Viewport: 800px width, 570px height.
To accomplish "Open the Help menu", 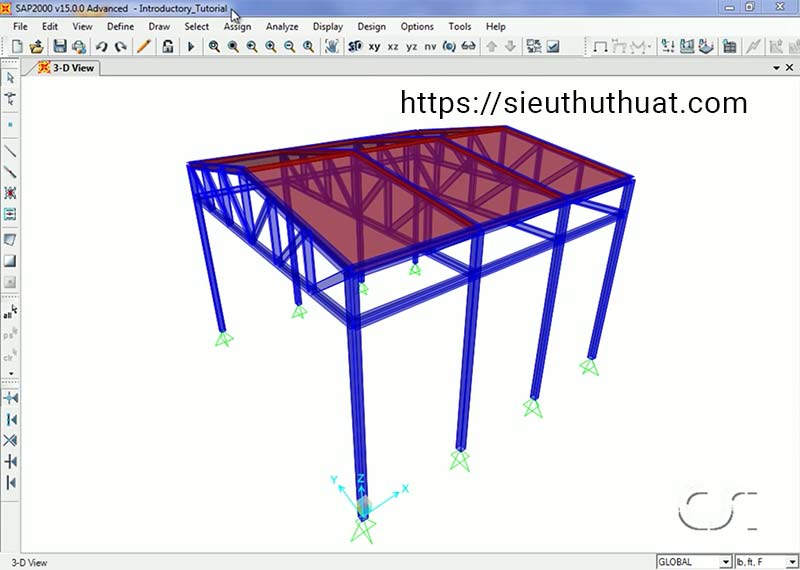I will (x=495, y=27).
